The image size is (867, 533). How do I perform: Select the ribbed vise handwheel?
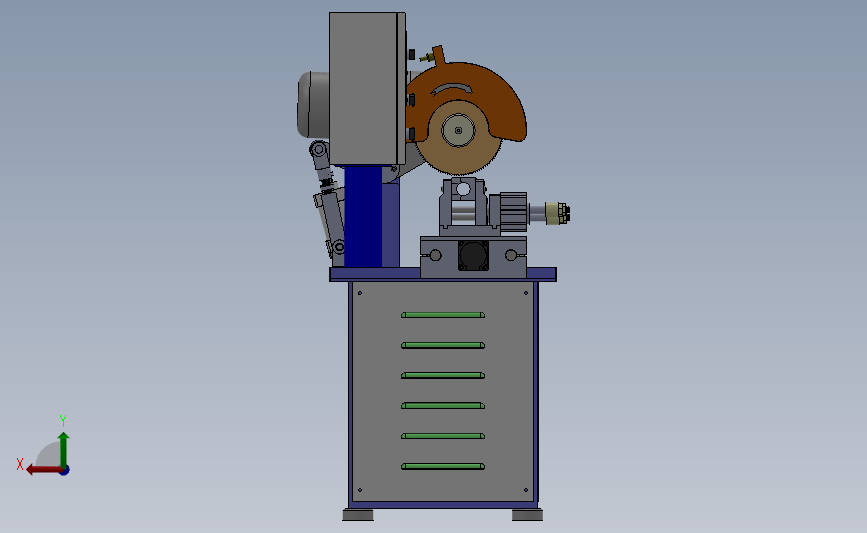coord(513,212)
